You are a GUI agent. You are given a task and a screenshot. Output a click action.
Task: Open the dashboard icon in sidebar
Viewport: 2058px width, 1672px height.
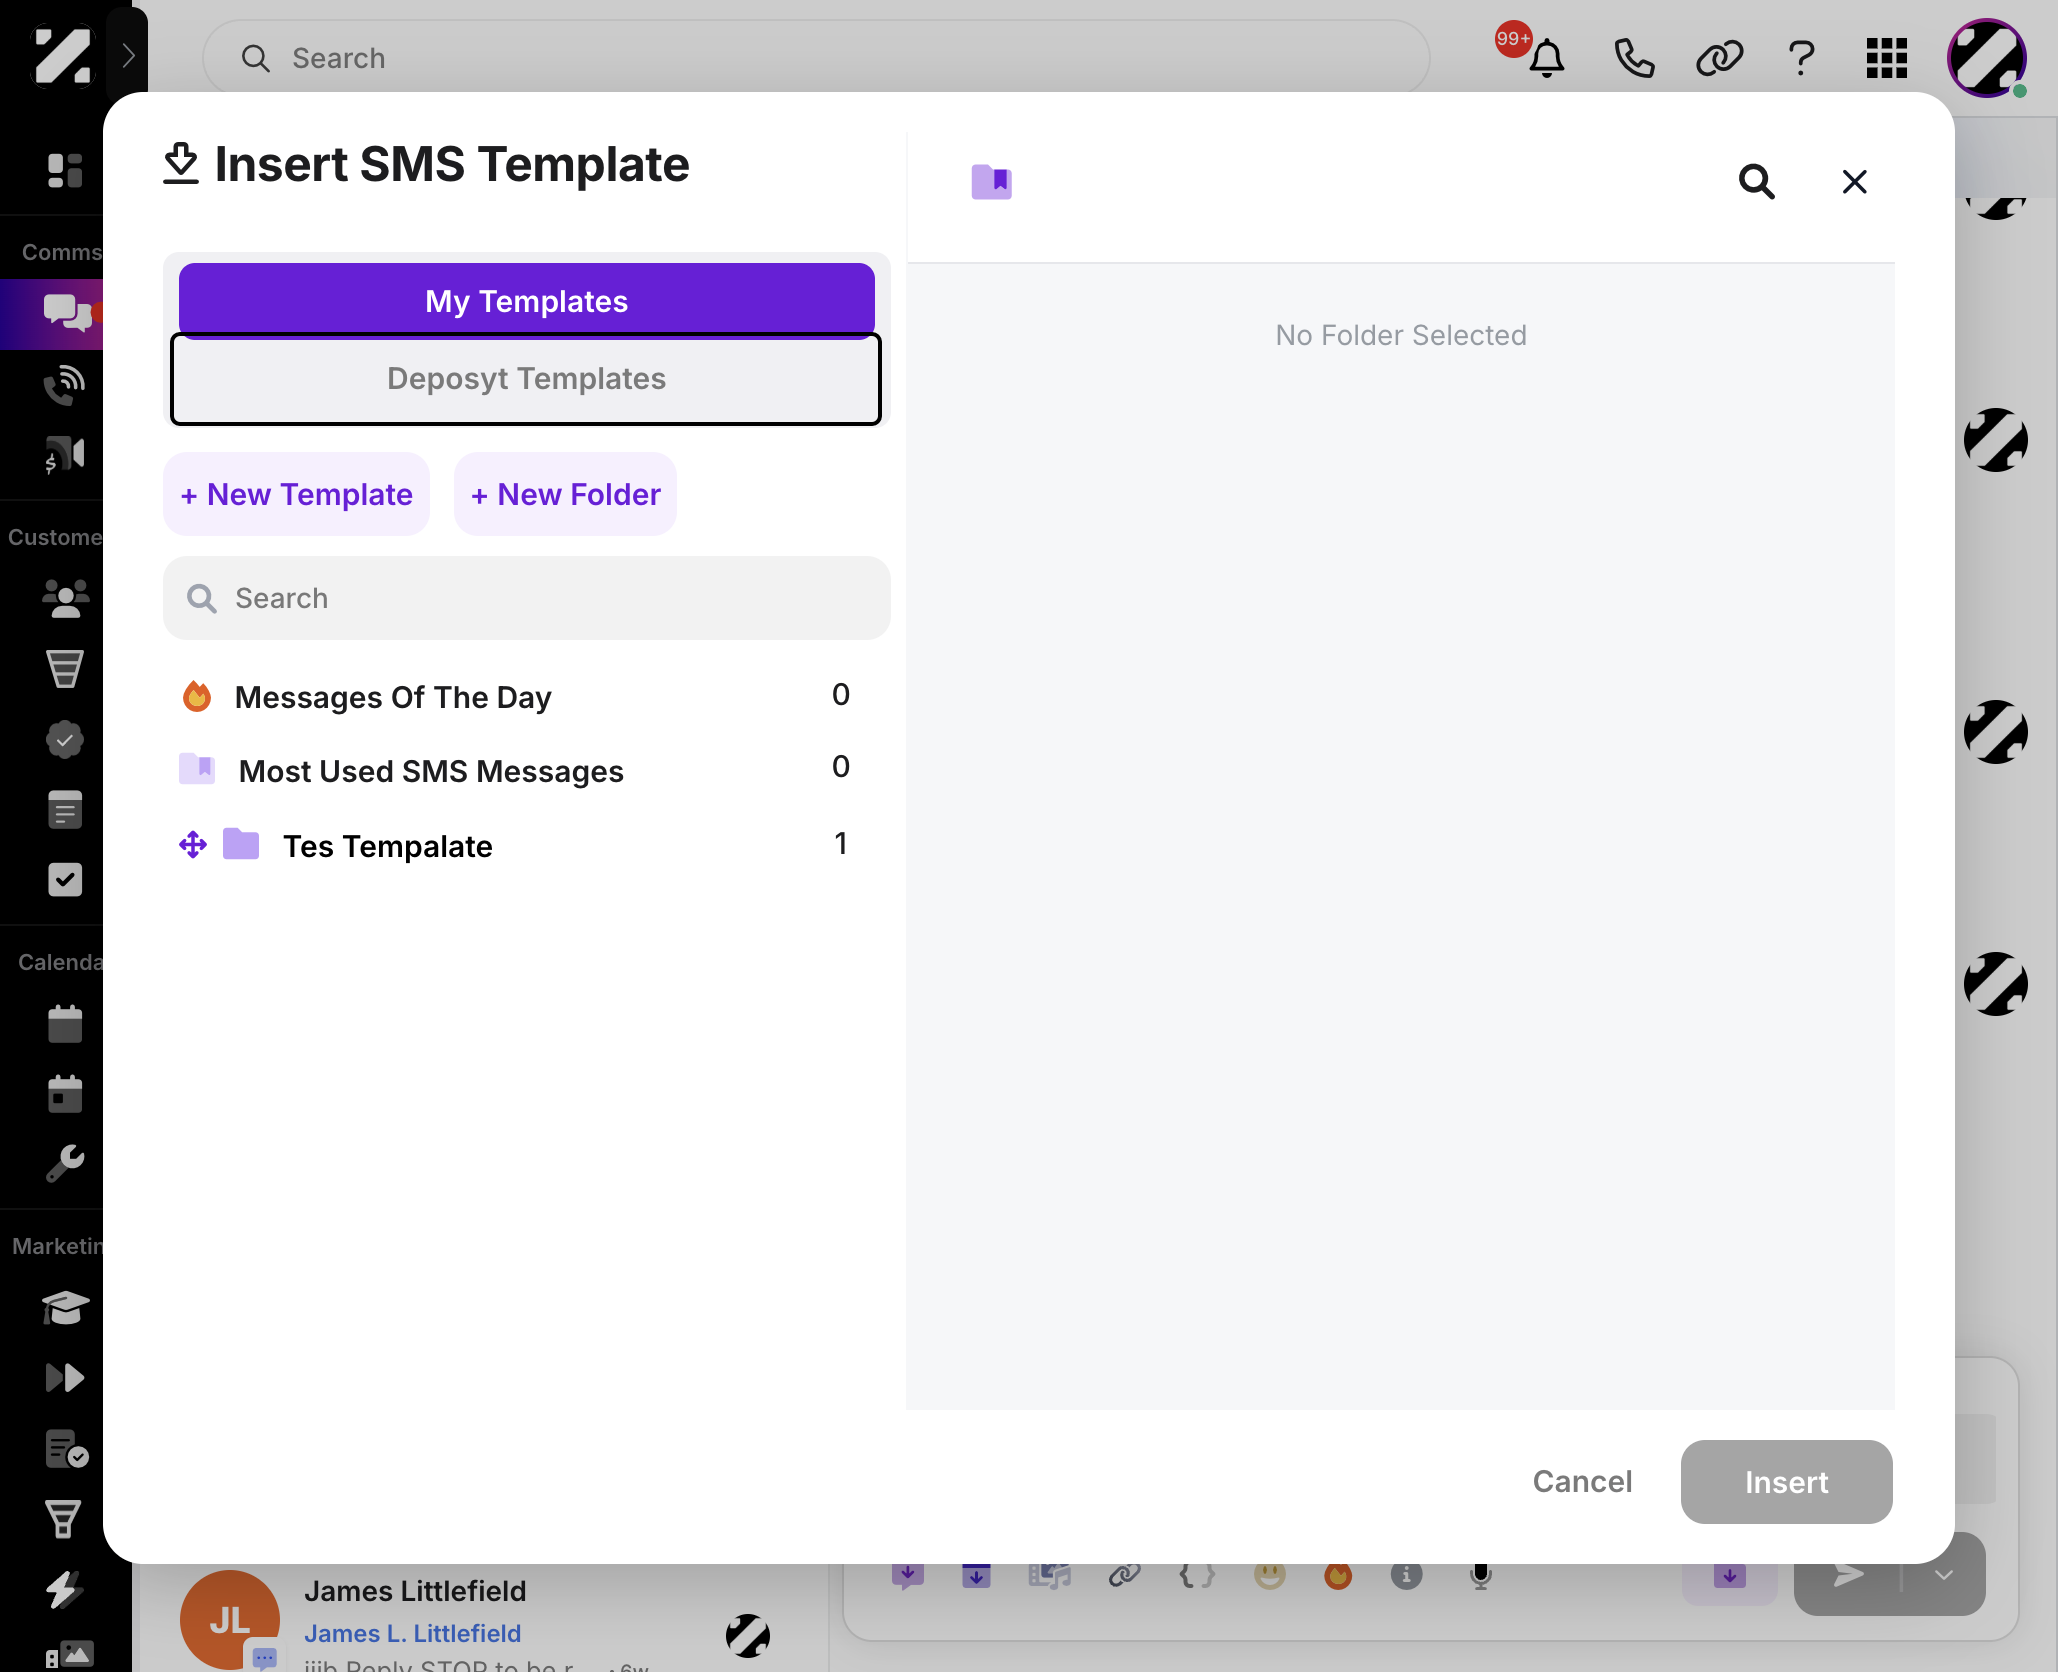pos(65,170)
